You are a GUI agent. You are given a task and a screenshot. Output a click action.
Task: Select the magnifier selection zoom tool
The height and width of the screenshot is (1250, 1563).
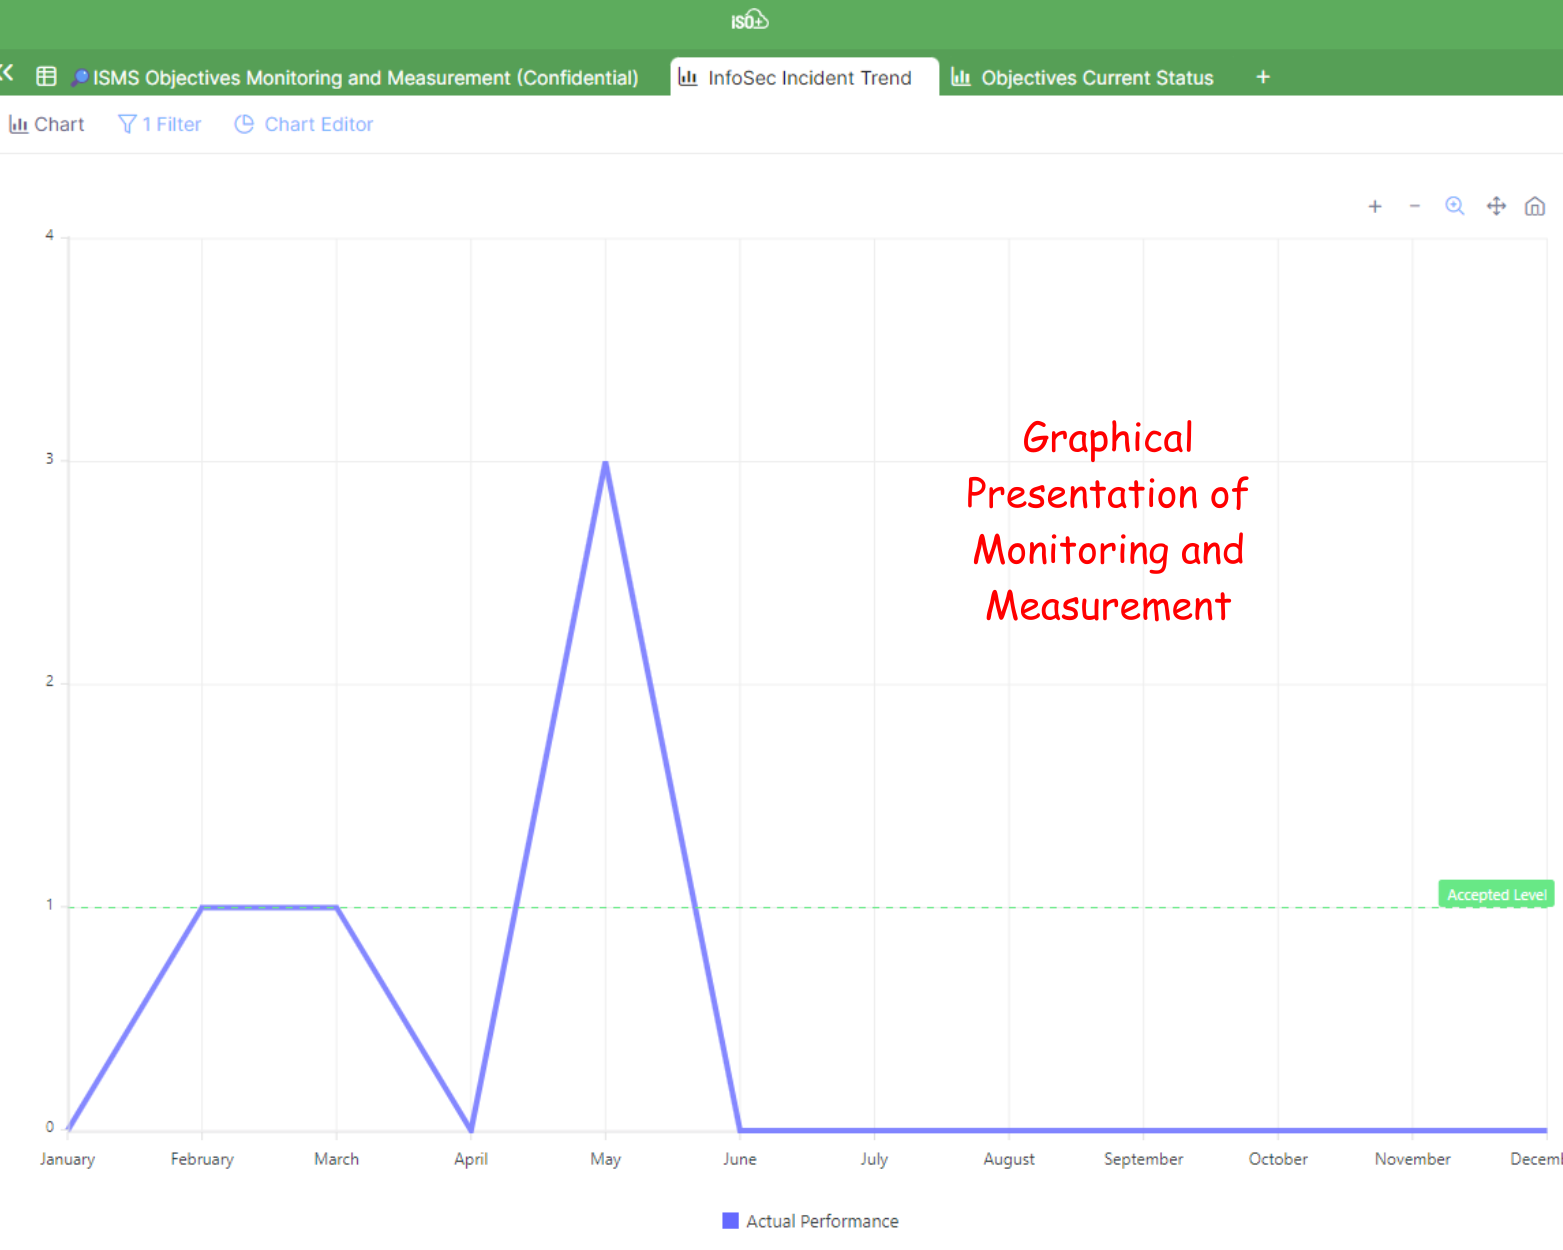click(1454, 206)
